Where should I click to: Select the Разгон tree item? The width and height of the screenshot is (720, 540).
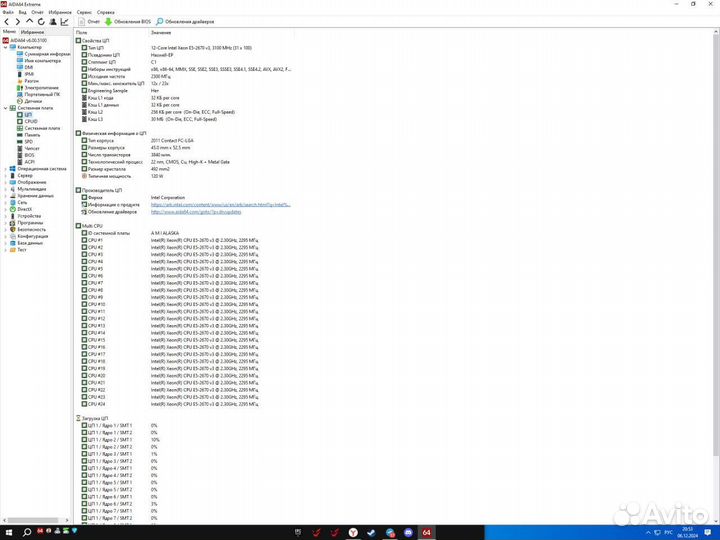pyautogui.click(x=28, y=81)
